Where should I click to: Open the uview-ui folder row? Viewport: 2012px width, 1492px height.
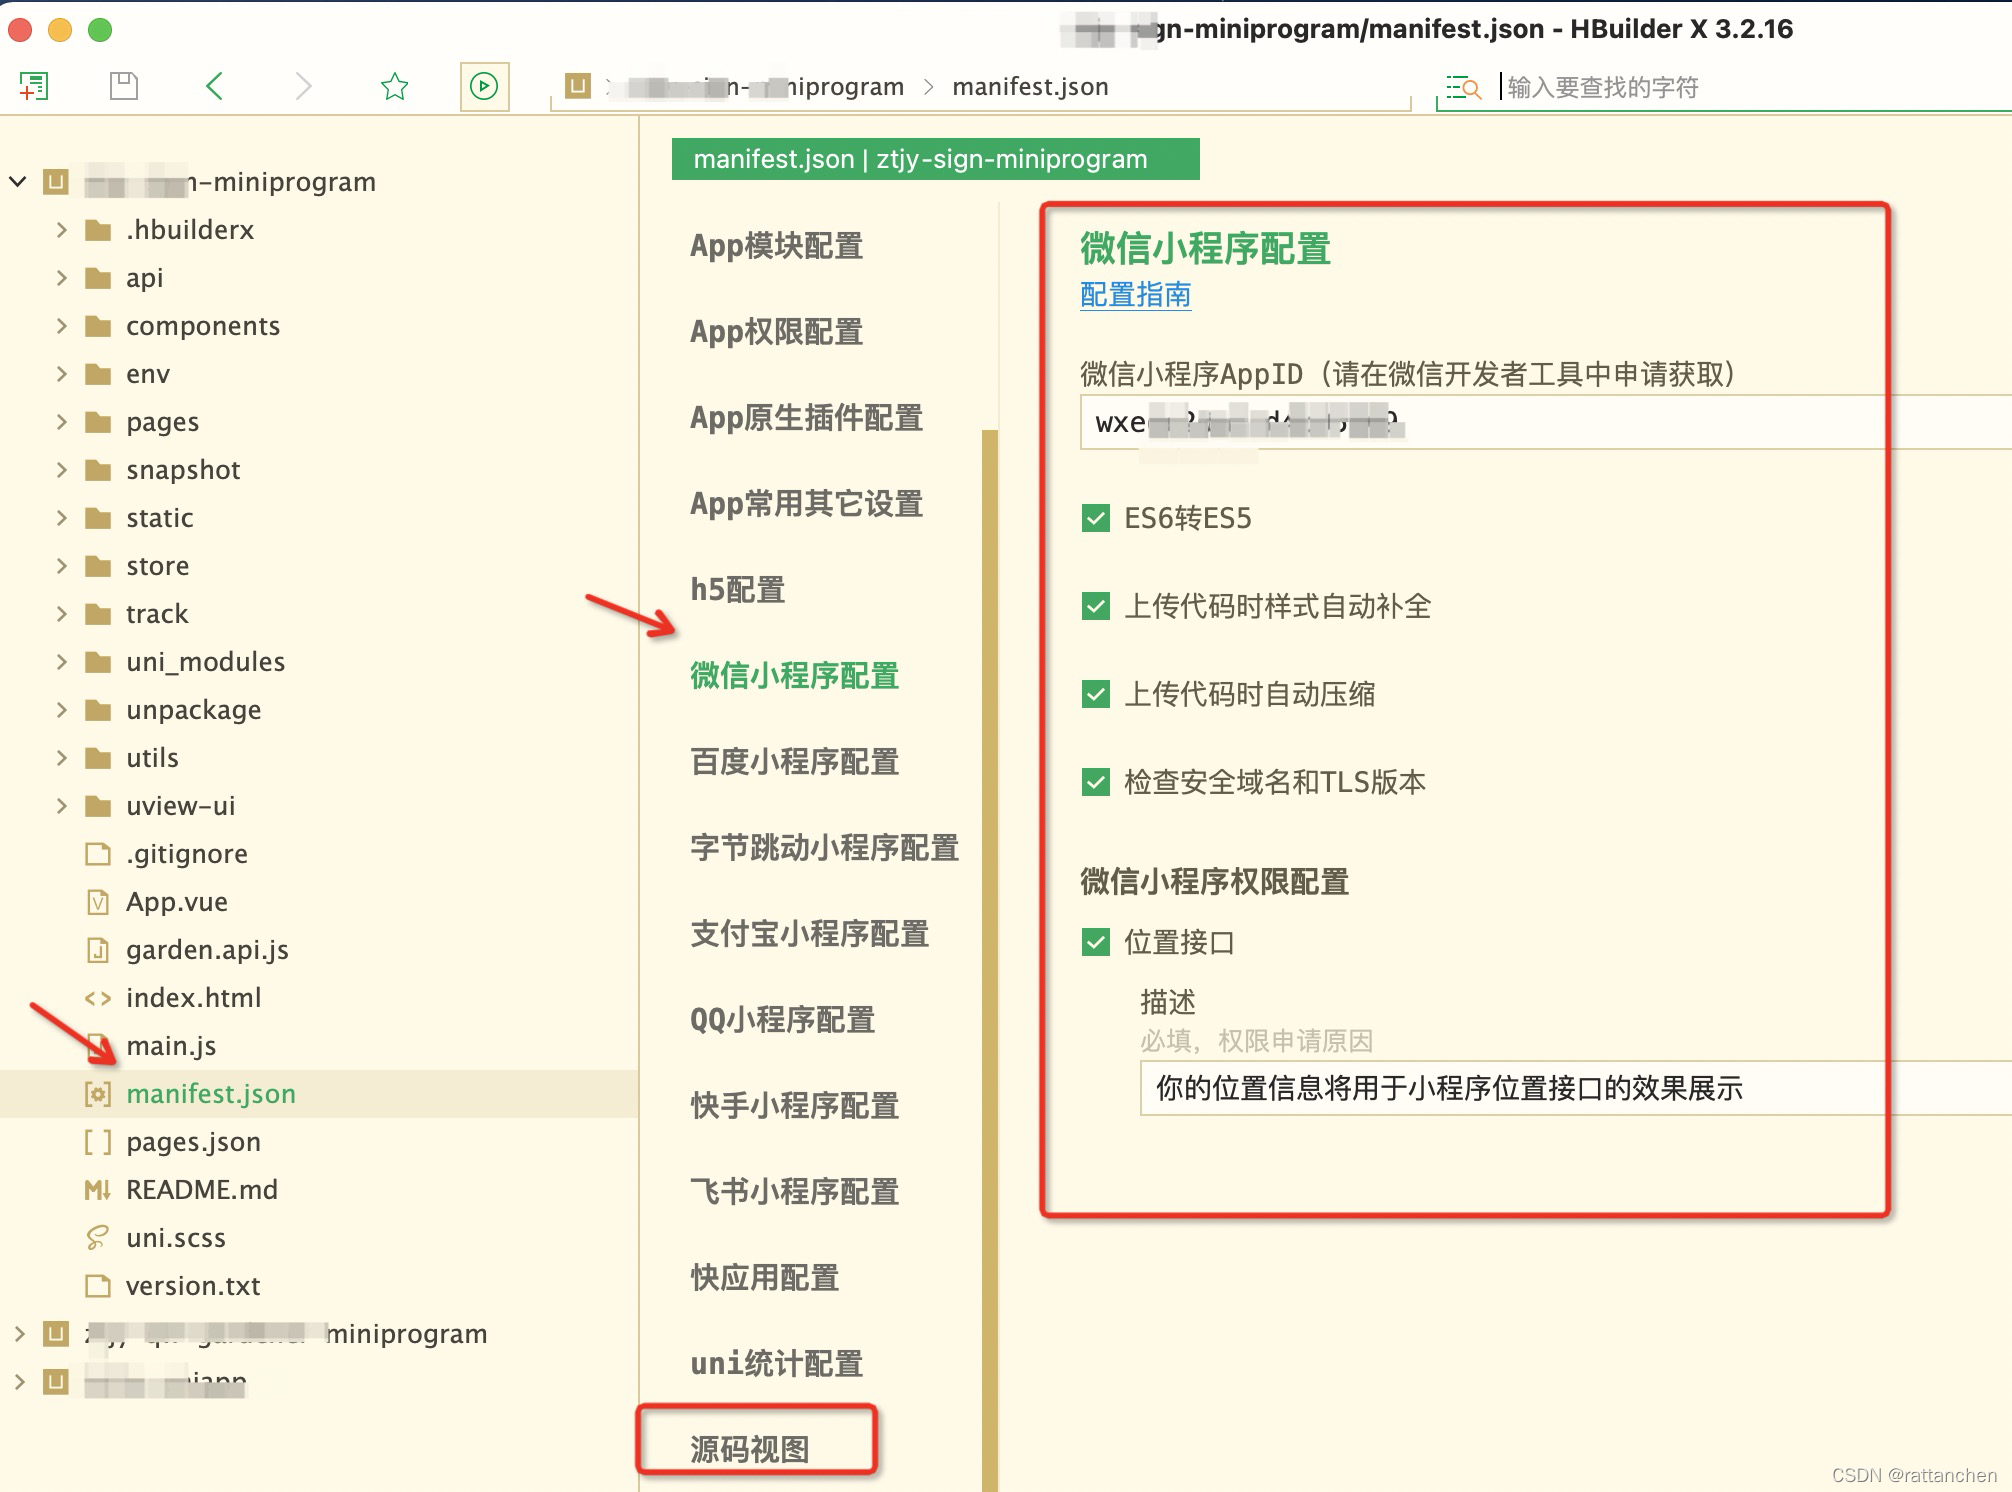[x=320, y=807]
